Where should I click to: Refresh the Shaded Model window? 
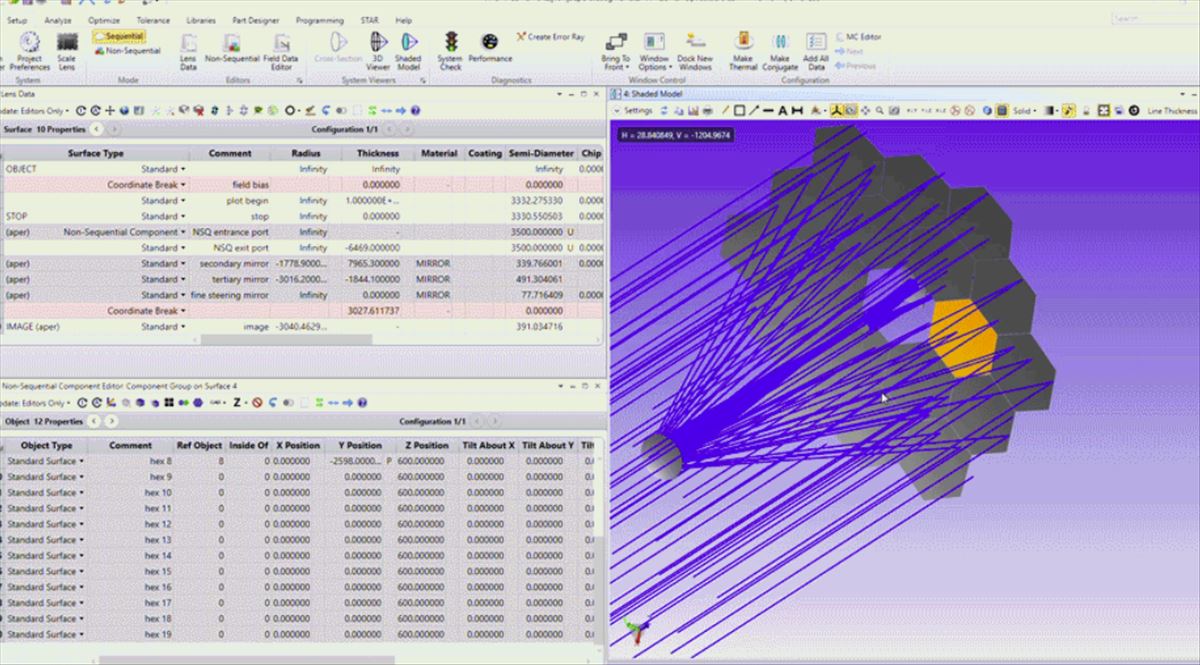[x=664, y=111]
